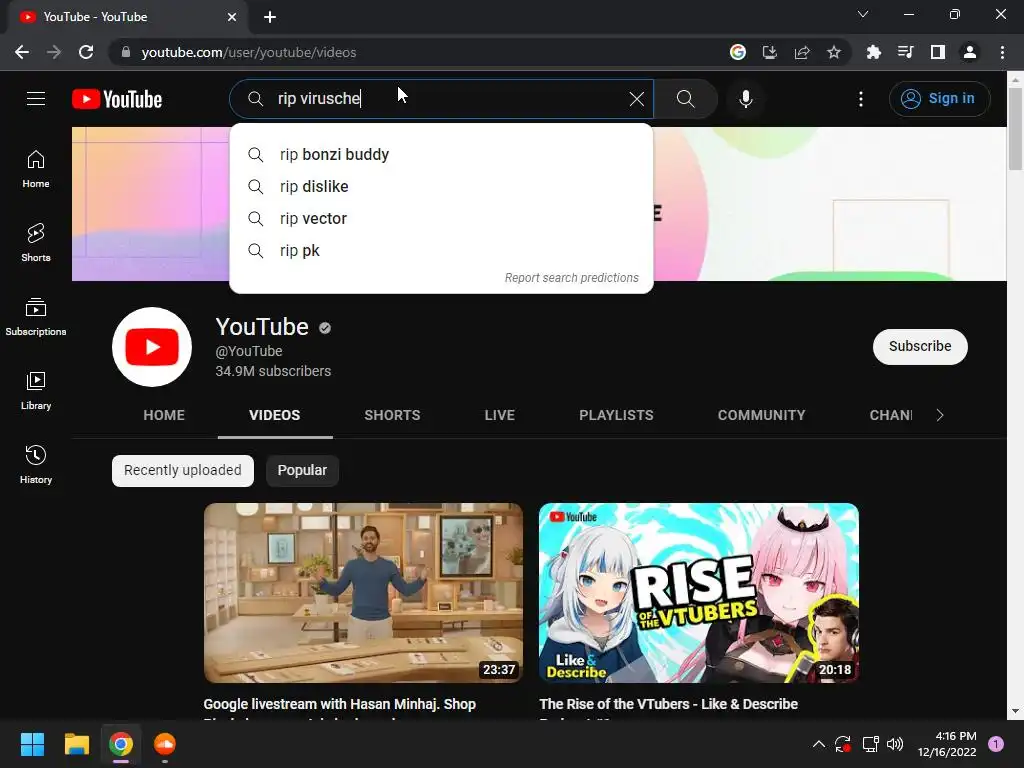Open the media control icon
The height and width of the screenshot is (768, 1024).
pos(905,52)
